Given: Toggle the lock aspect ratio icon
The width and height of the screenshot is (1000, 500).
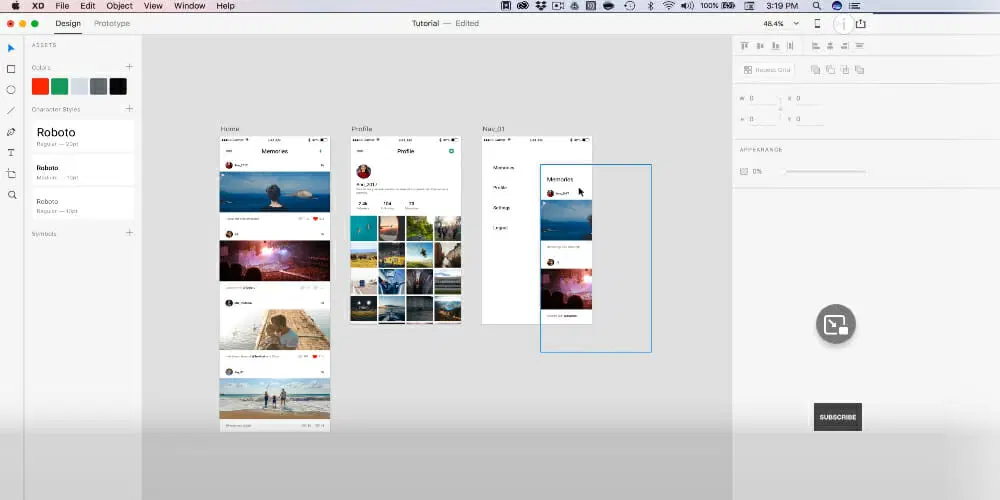Looking at the screenshot, I should pos(780,108).
